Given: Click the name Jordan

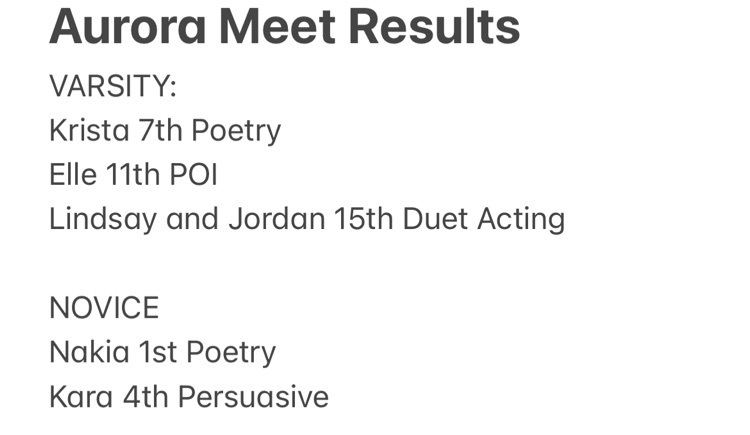Looking at the screenshot, I should (x=277, y=219).
